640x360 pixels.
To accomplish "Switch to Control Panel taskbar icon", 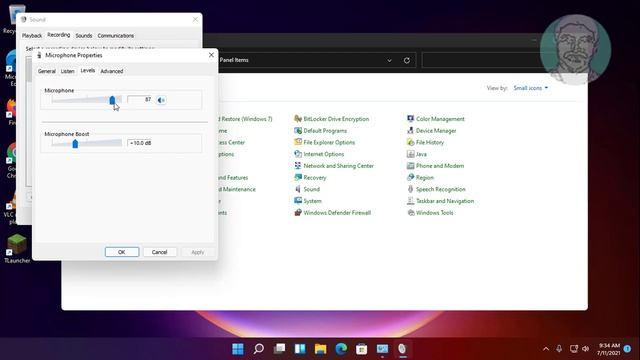I will tap(382, 349).
